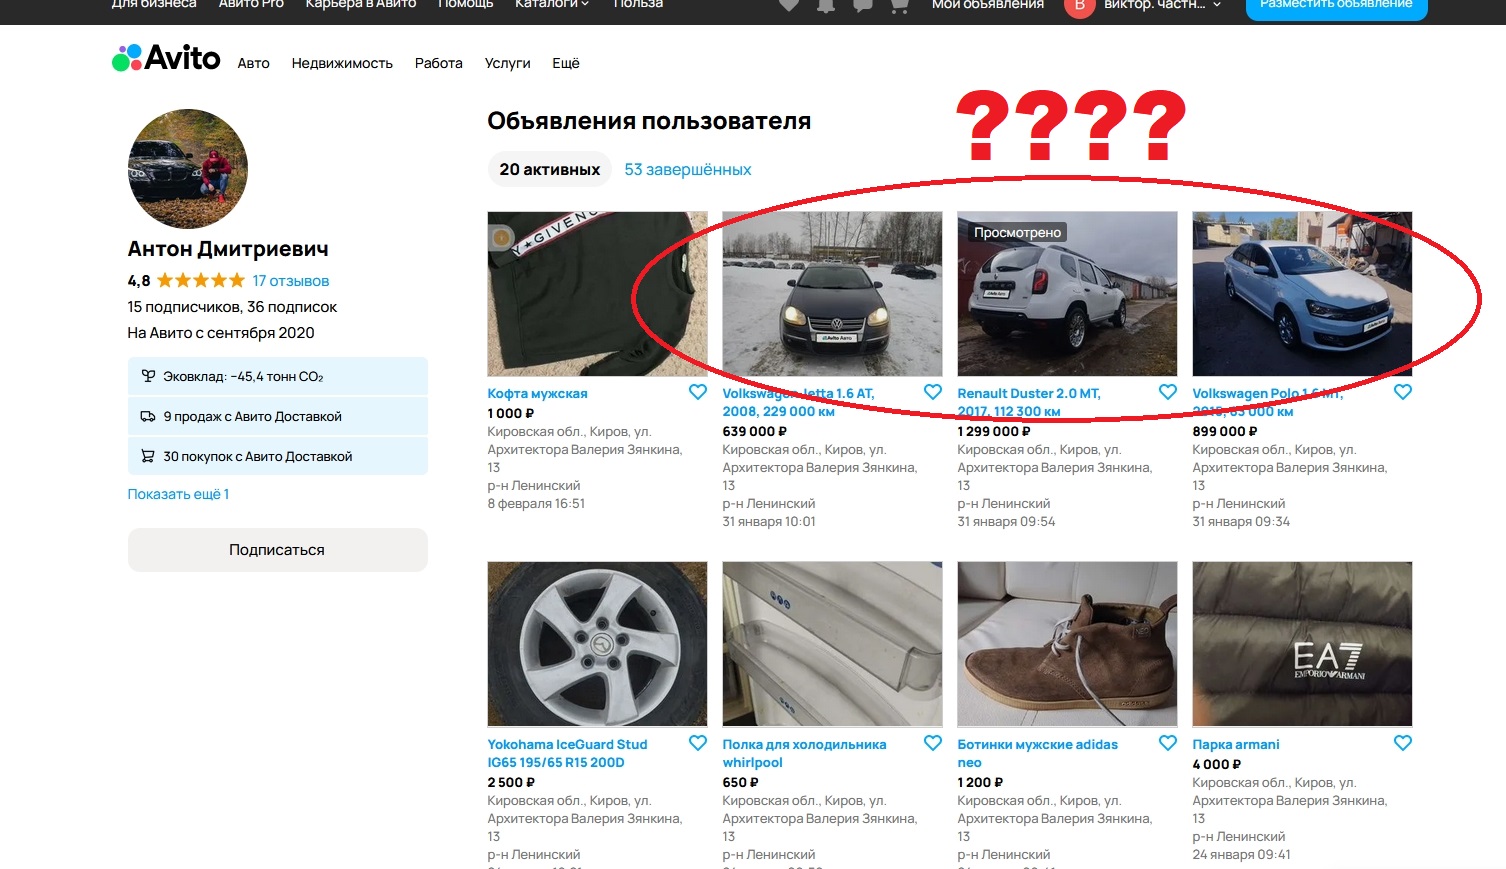
Task: Open the Volkswagen Jetta photo thumbnail
Action: (x=833, y=294)
